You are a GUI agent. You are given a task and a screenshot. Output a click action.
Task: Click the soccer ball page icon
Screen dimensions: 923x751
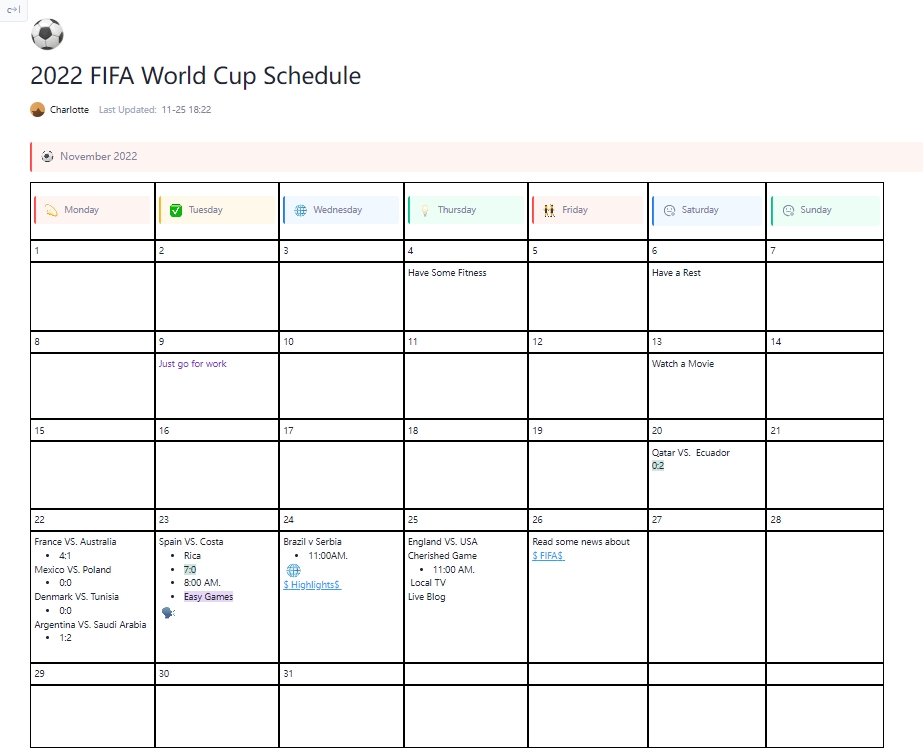coord(47,34)
